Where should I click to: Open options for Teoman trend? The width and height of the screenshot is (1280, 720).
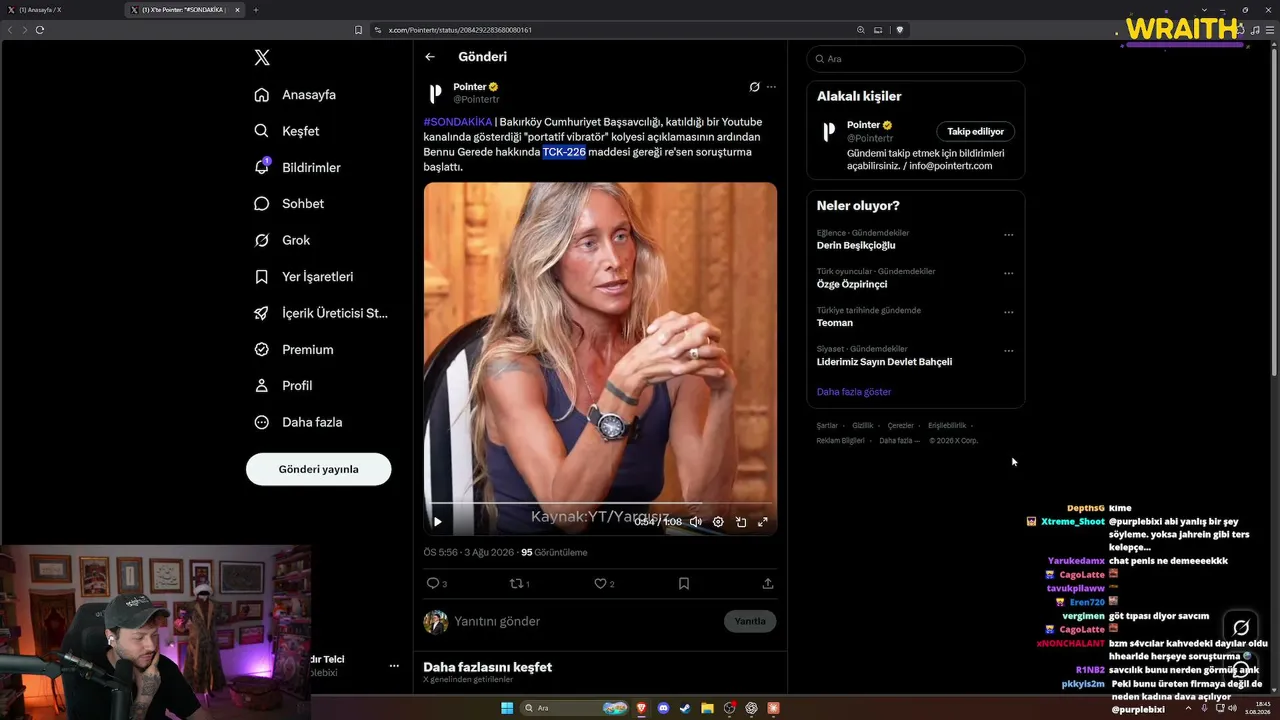(x=1008, y=312)
